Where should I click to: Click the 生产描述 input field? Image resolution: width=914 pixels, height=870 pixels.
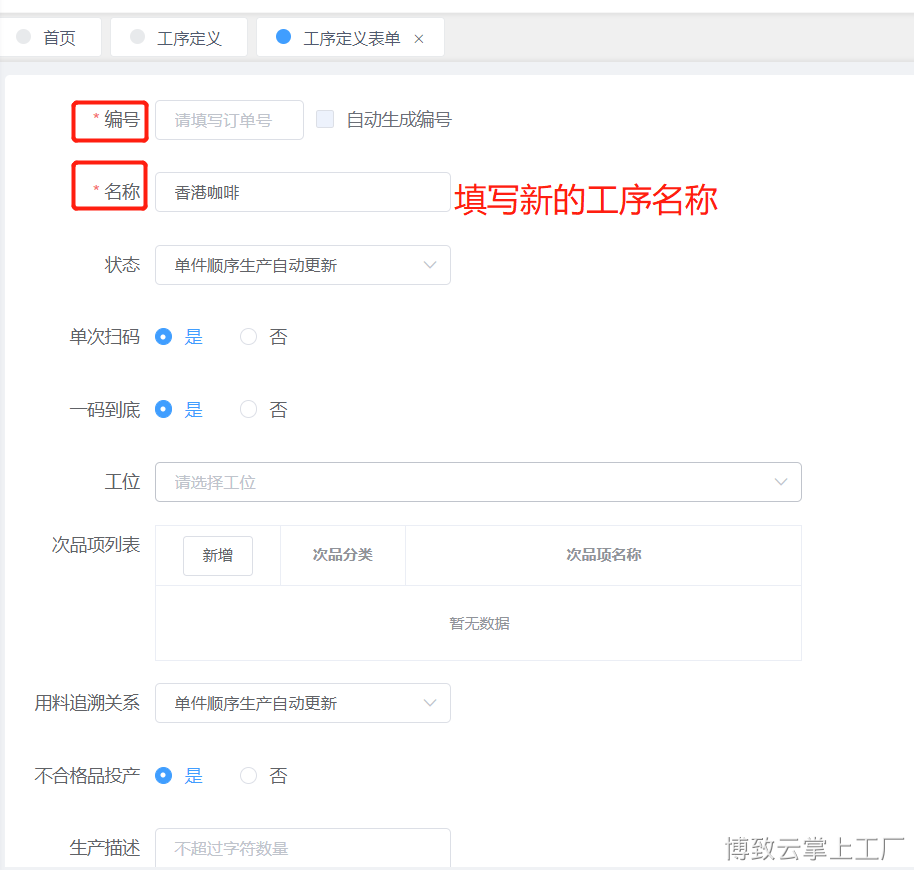pyautogui.click(x=302, y=848)
